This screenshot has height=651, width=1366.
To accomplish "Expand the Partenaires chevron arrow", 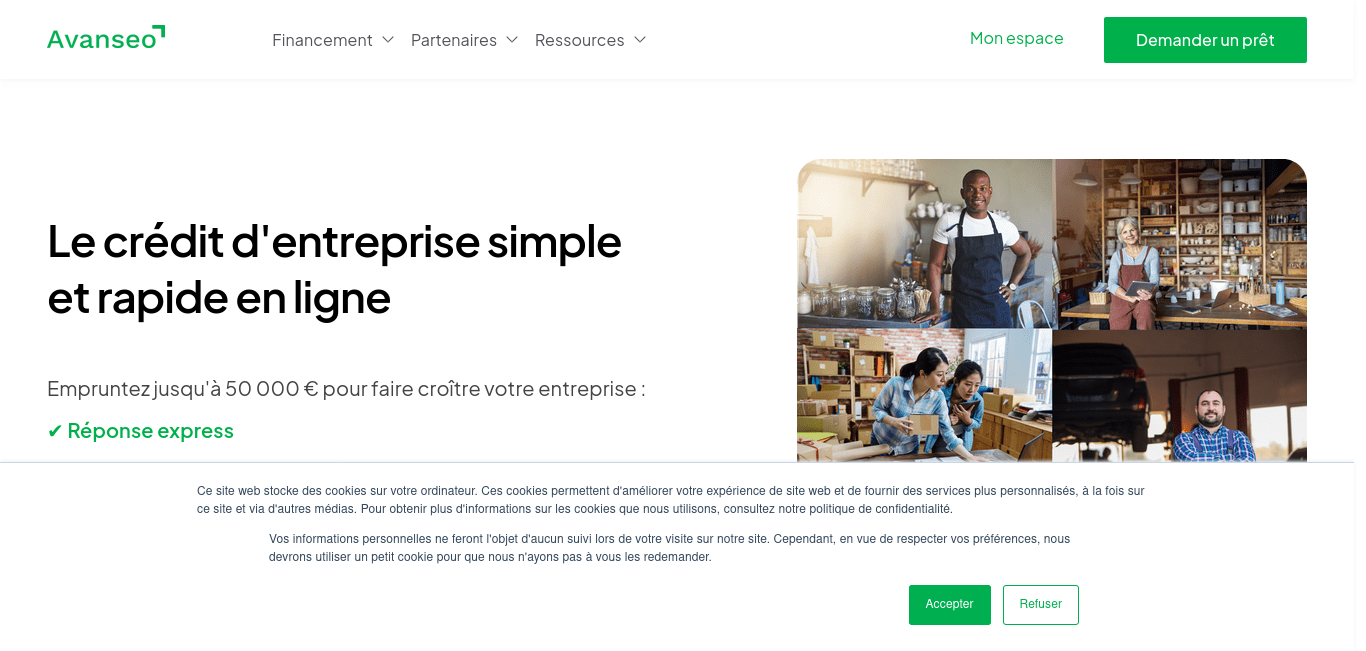I will coord(512,40).
